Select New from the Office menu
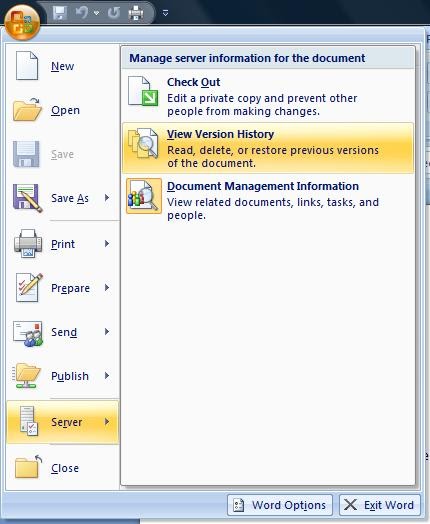 [62, 66]
